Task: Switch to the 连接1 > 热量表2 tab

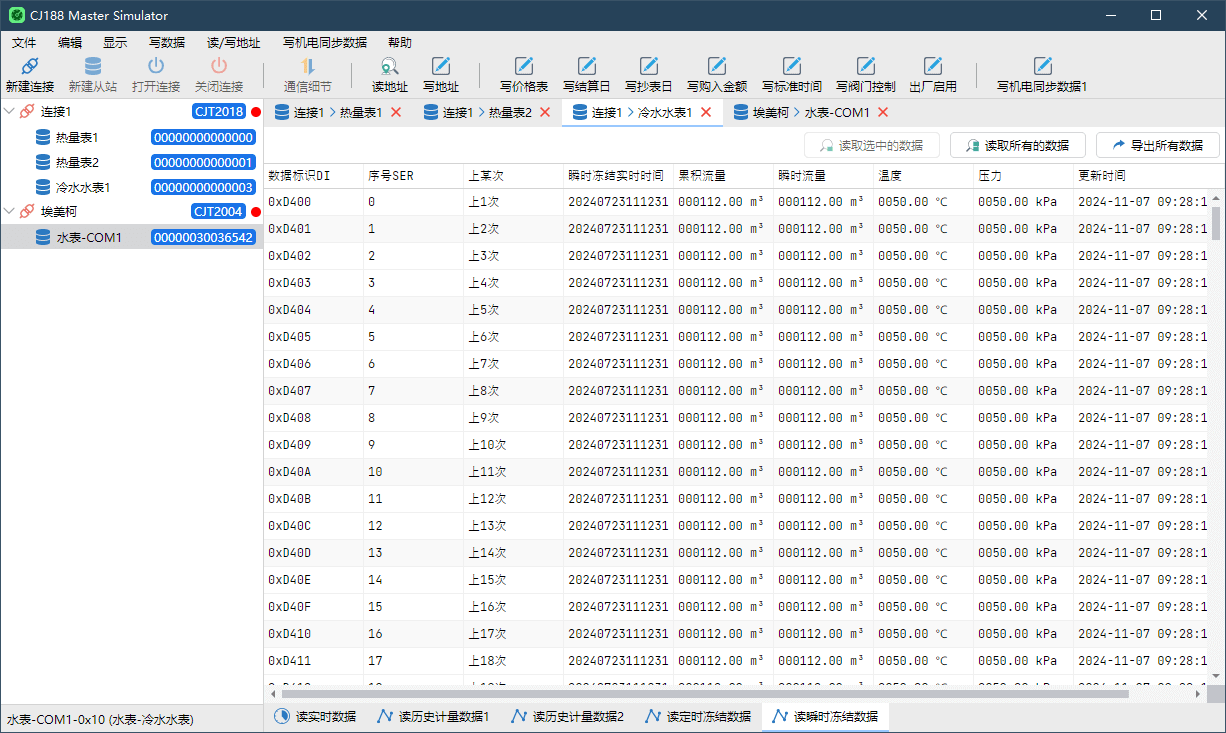Action: [x=487, y=112]
